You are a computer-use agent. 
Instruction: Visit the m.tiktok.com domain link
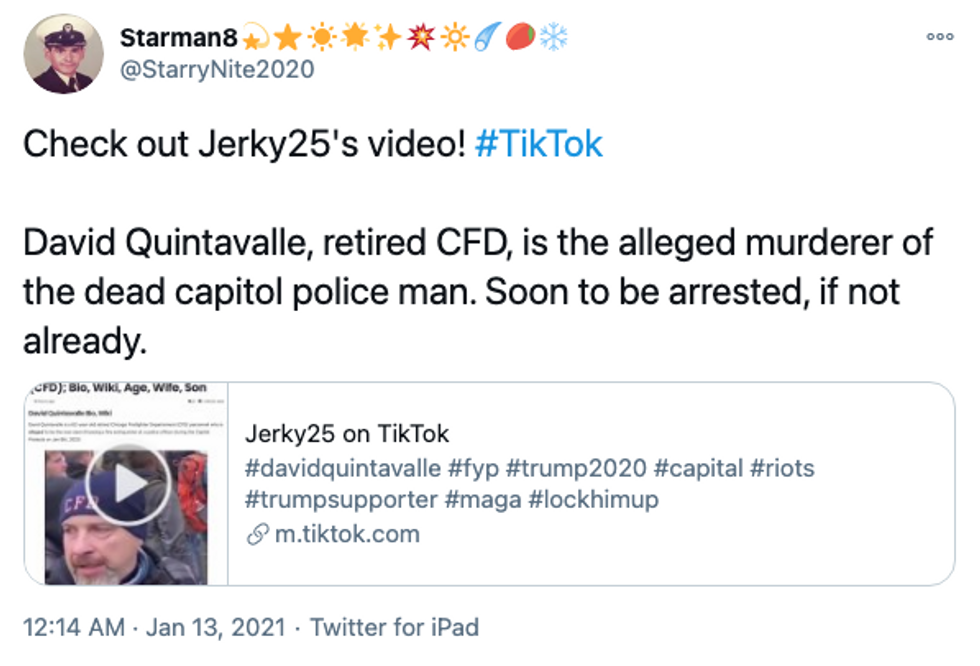coord(347,534)
